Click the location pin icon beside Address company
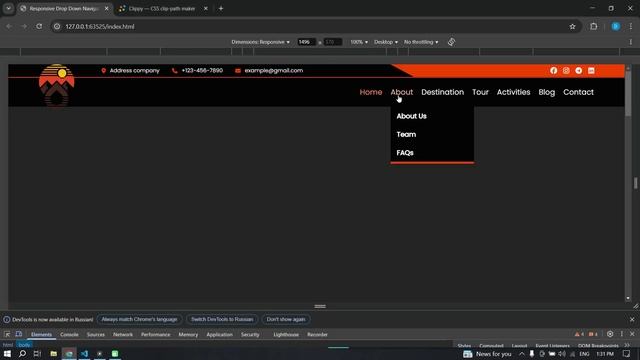 tap(104, 71)
